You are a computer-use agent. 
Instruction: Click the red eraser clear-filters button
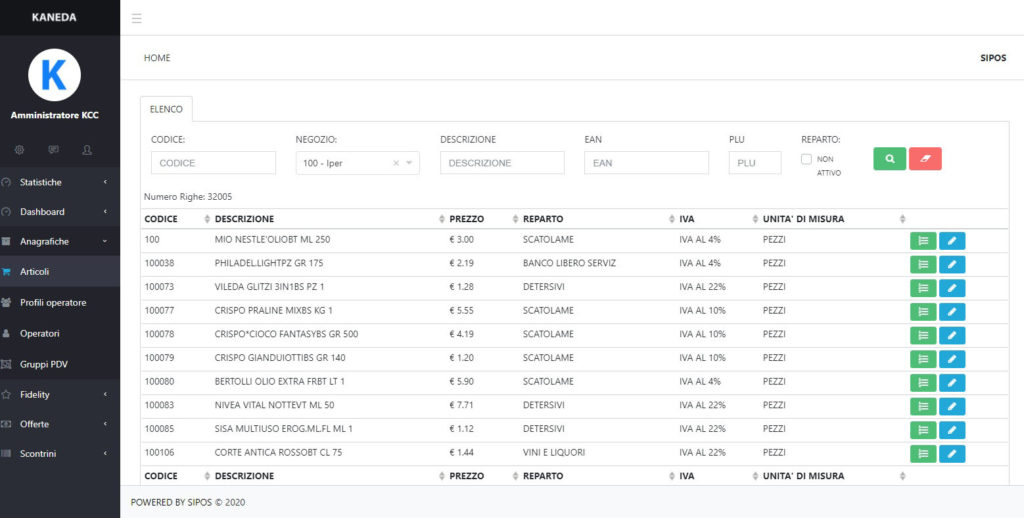tap(925, 158)
